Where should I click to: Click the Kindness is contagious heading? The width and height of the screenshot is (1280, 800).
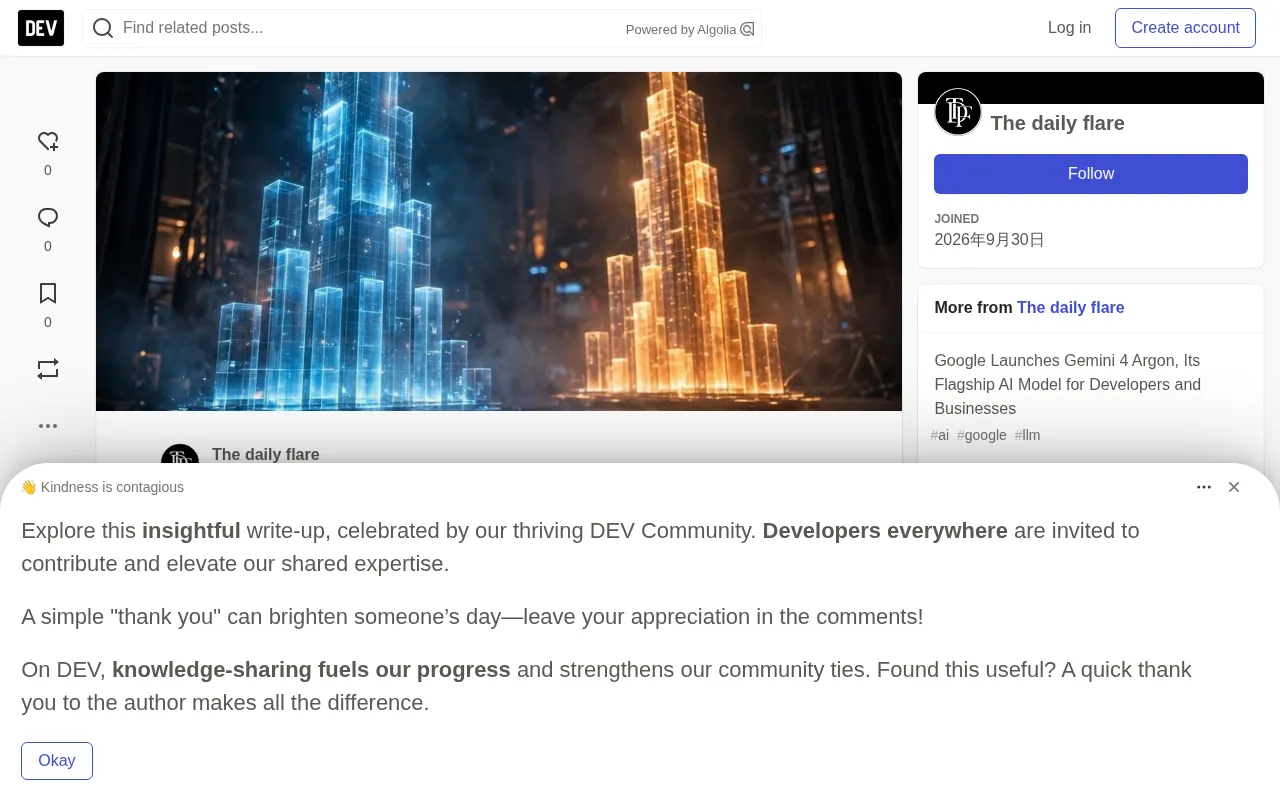tap(102, 487)
